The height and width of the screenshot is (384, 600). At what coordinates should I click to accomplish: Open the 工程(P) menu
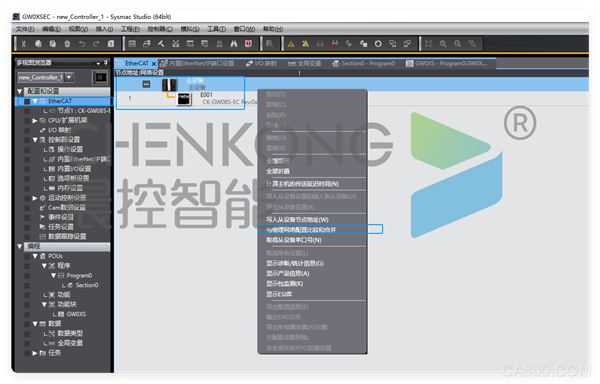[x=130, y=29]
